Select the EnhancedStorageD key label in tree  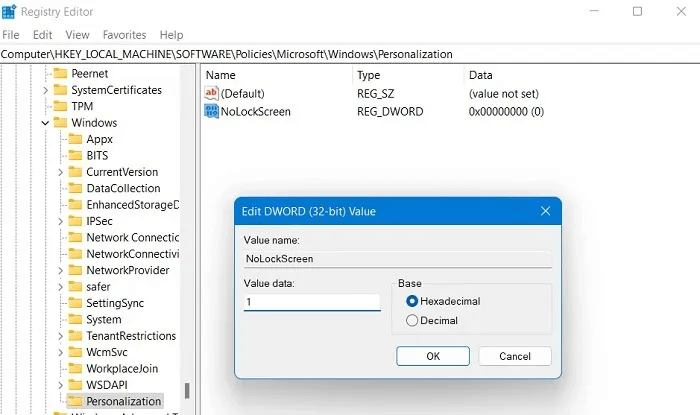133,204
